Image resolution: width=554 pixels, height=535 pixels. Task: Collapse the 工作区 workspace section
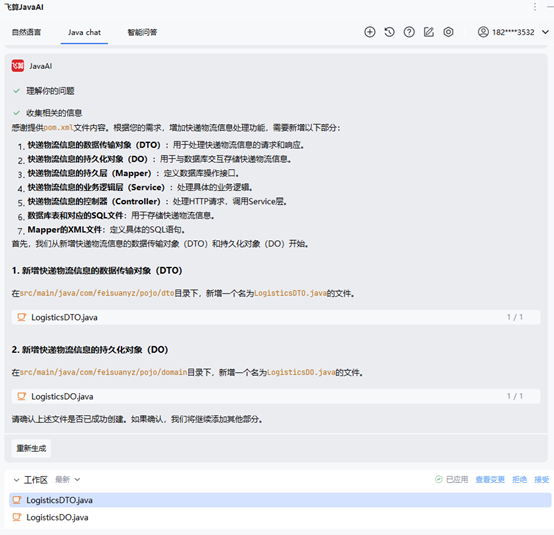tap(16, 480)
